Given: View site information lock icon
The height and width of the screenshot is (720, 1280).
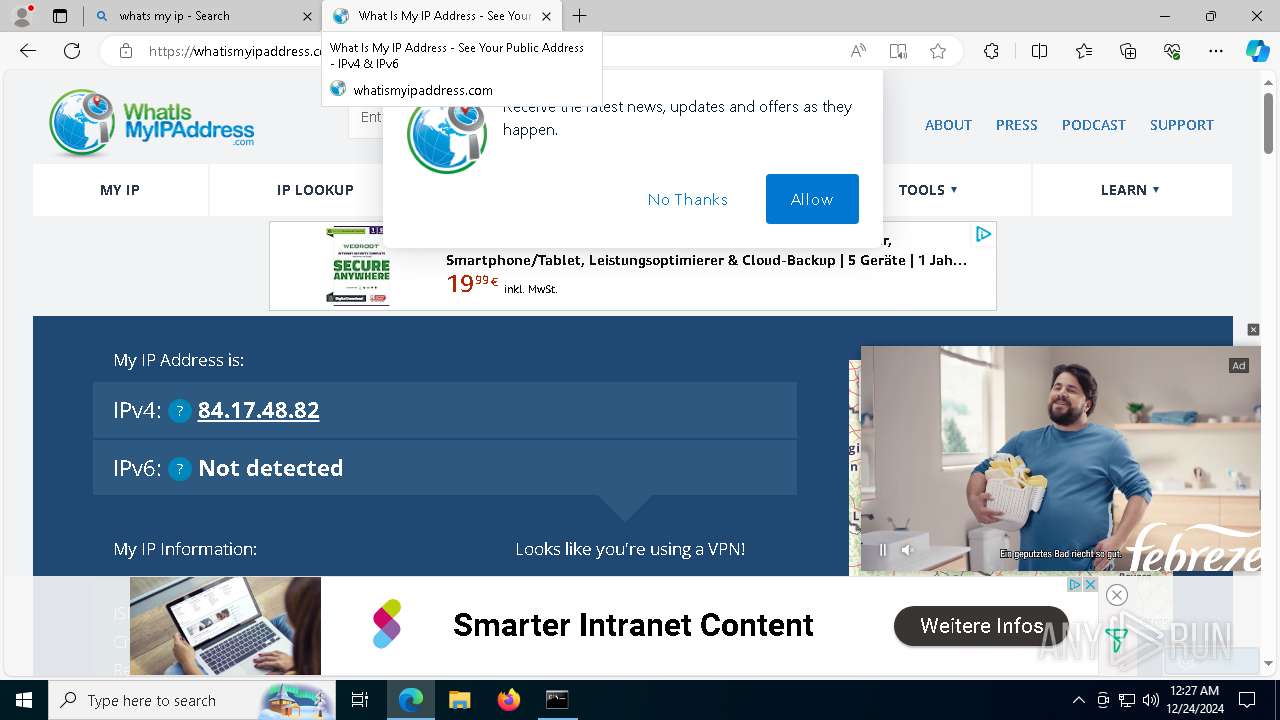Looking at the screenshot, I should click(x=126, y=51).
